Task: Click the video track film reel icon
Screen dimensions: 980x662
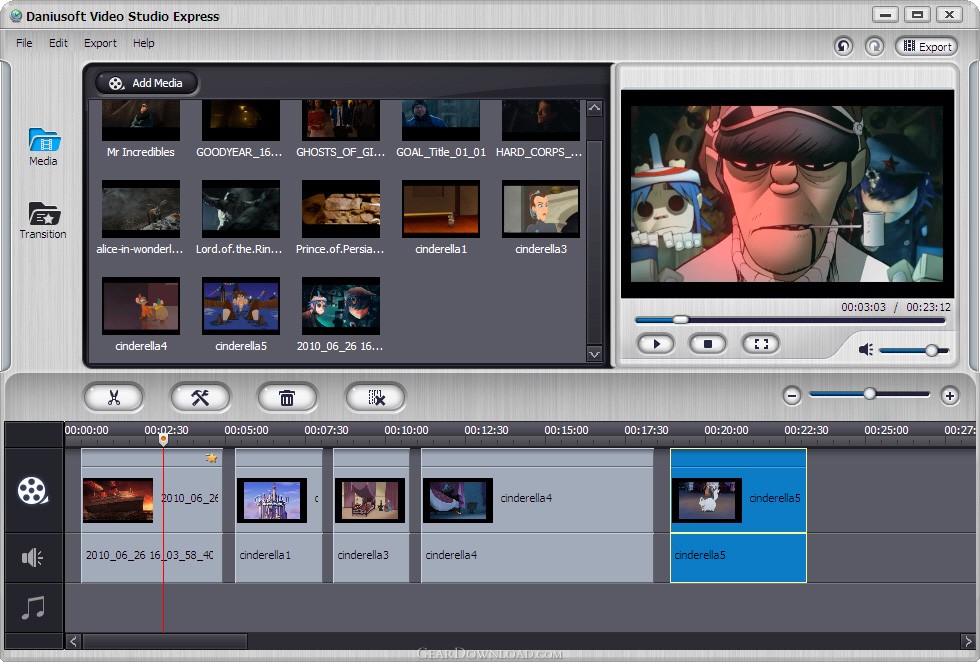Action: click(32, 491)
